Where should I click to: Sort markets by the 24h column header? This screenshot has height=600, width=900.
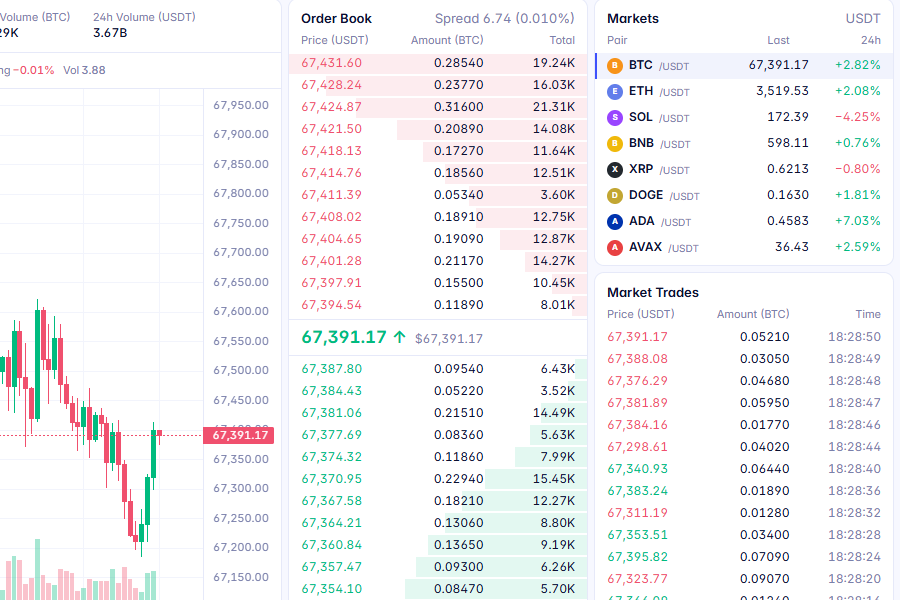click(x=871, y=40)
